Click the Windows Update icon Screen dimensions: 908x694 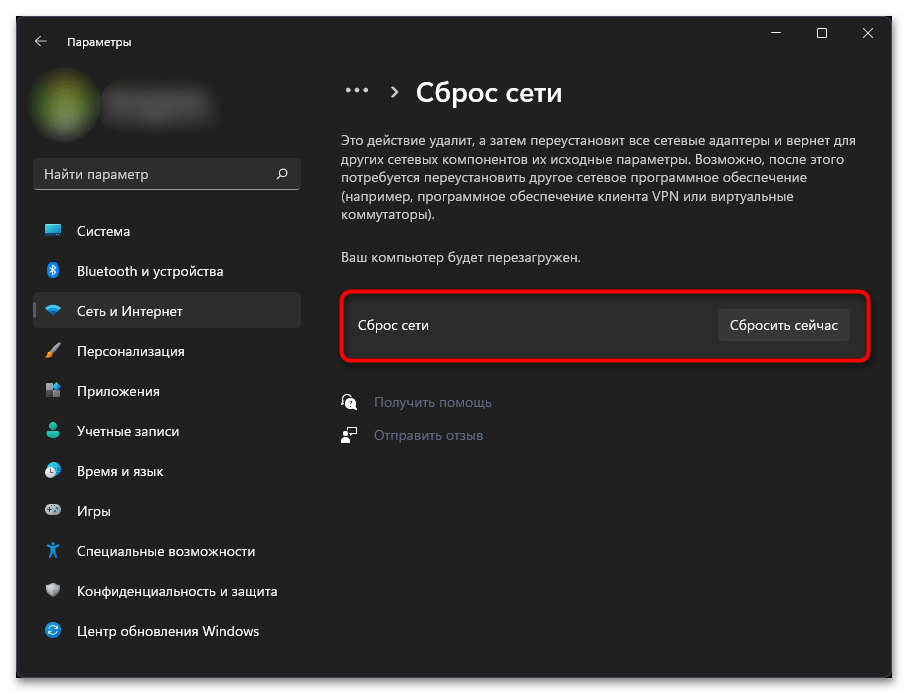[x=54, y=631]
